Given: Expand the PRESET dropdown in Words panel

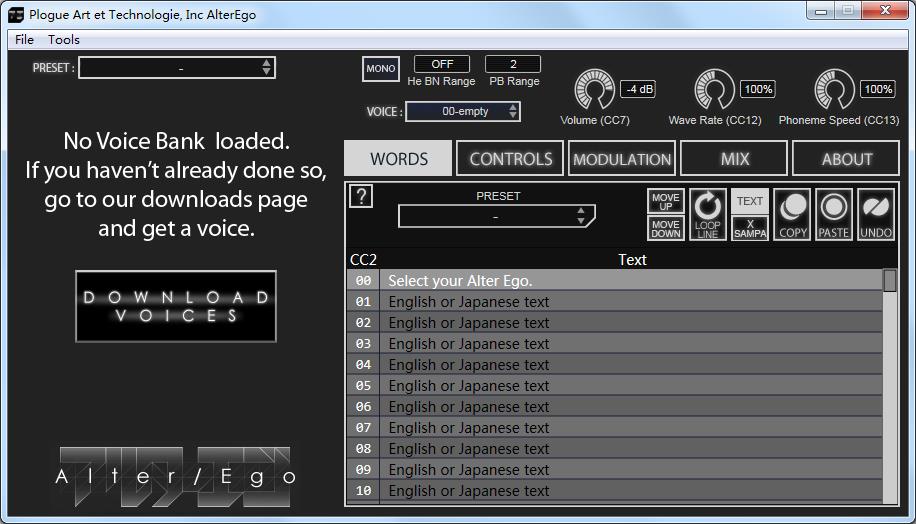Looking at the screenshot, I should (x=496, y=217).
